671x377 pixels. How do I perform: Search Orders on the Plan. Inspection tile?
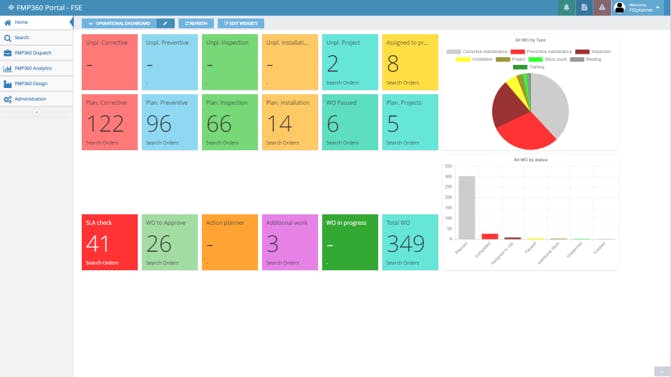click(x=222, y=142)
